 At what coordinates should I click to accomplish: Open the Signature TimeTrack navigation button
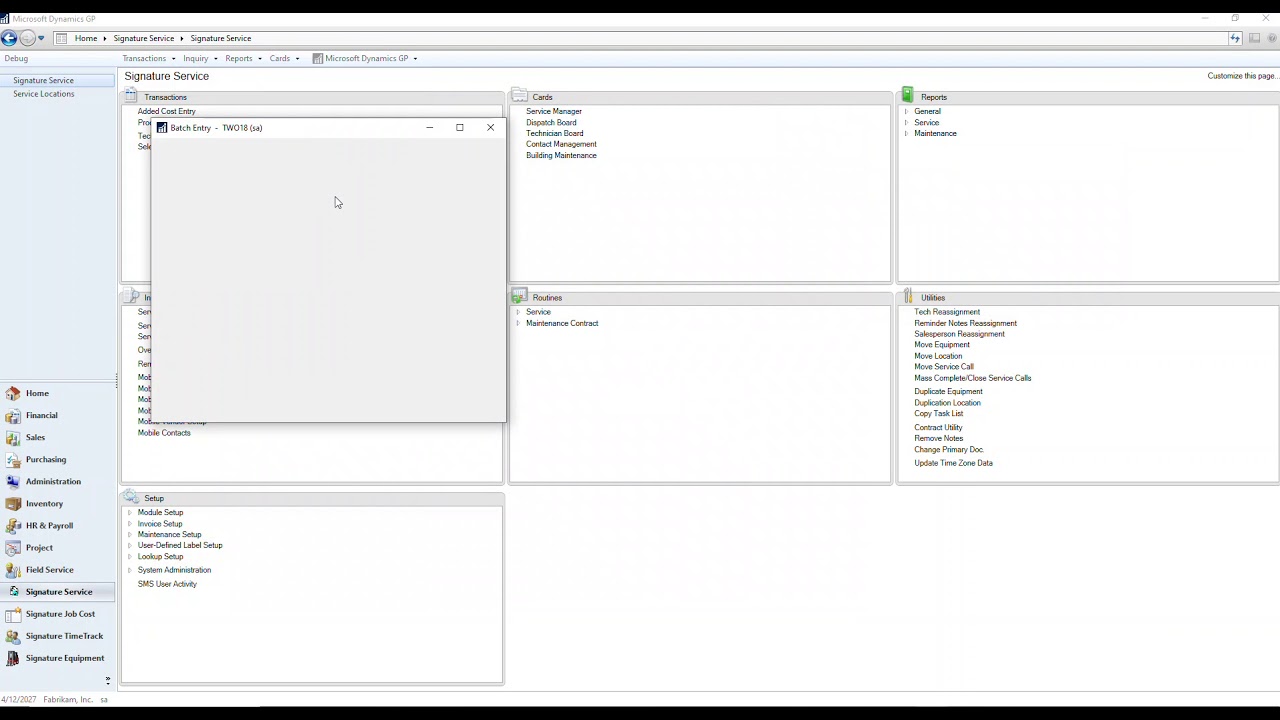tap(58, 635)
